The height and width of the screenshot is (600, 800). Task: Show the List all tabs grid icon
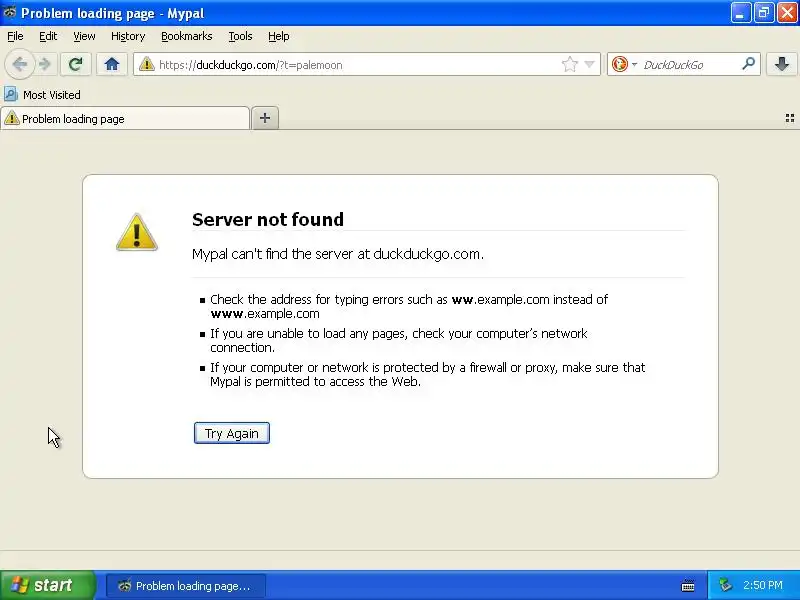coord(789,118)
